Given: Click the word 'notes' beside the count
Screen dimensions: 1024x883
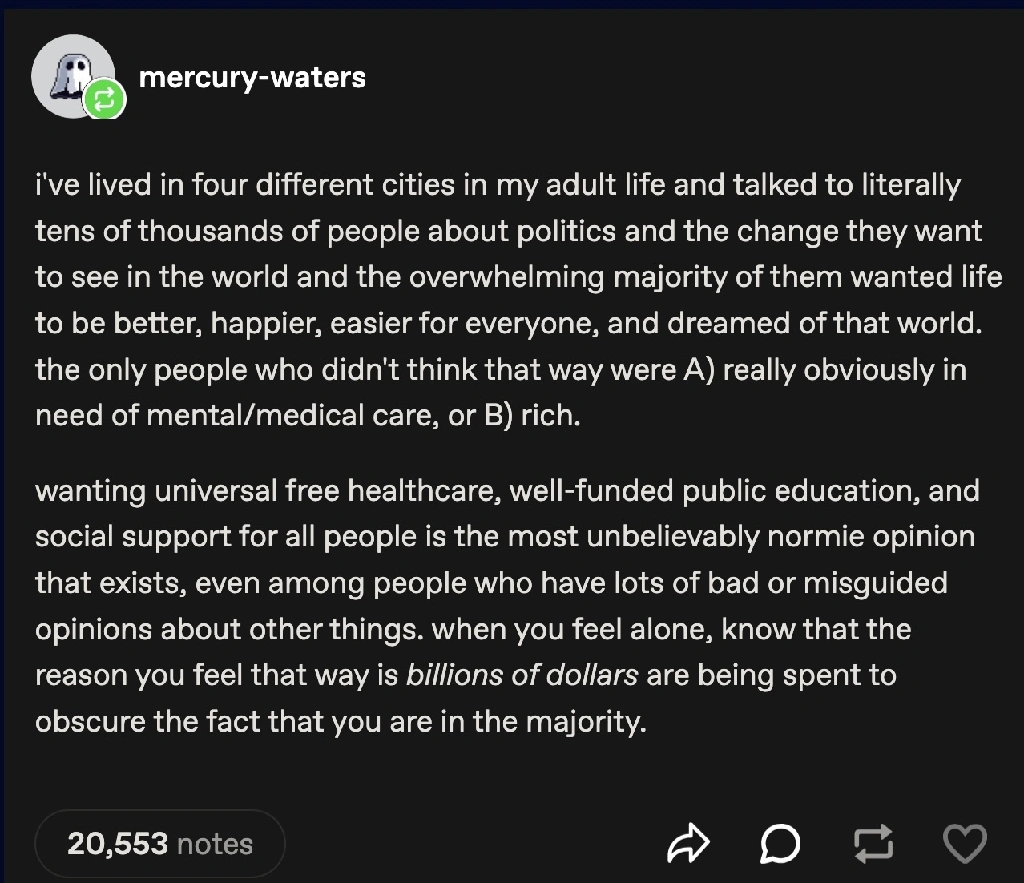Looking at the screenshot, I should click(215, 844).
